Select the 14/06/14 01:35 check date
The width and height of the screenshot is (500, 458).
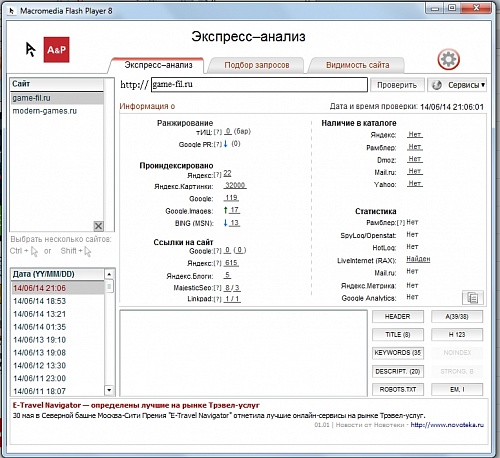(x=58, y=327)
